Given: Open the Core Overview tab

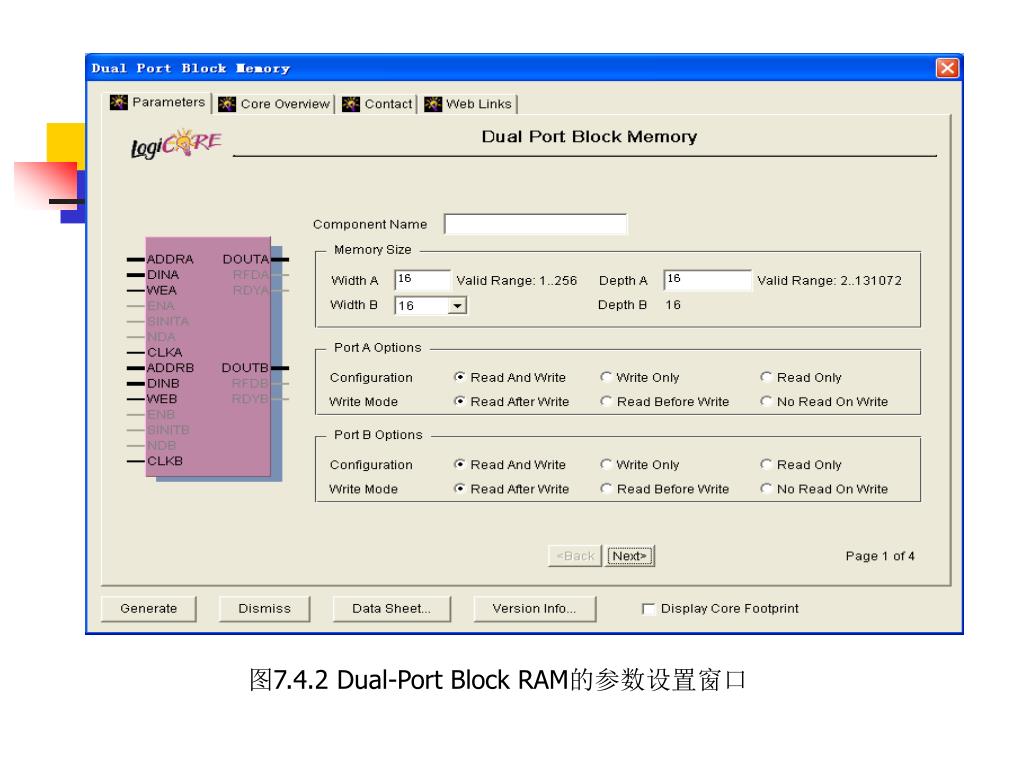Looking at the screenshot, I should pos(275,104).
